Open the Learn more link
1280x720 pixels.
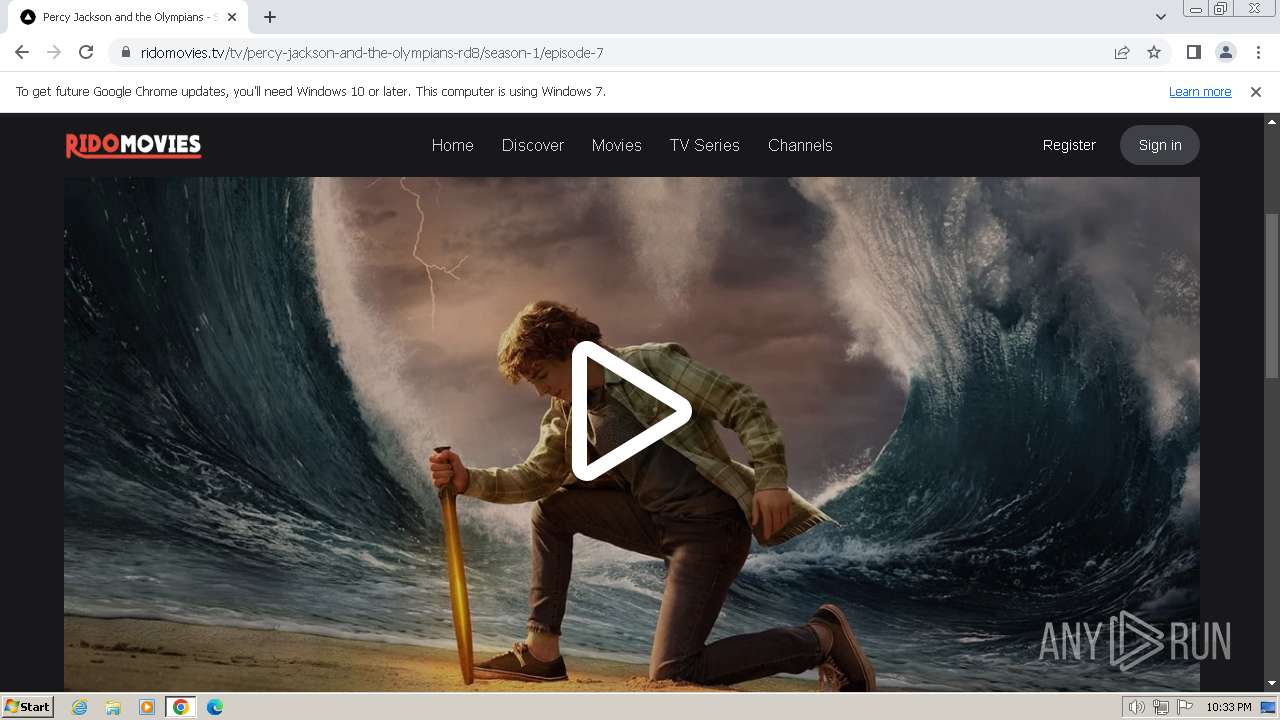[1200, 91]
